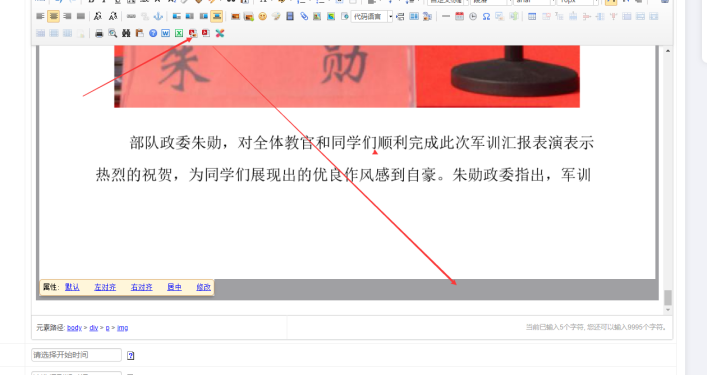Toggle right align paragraph button
The height and width of the screenshot is (375, 707).
[x=67, y=17]
